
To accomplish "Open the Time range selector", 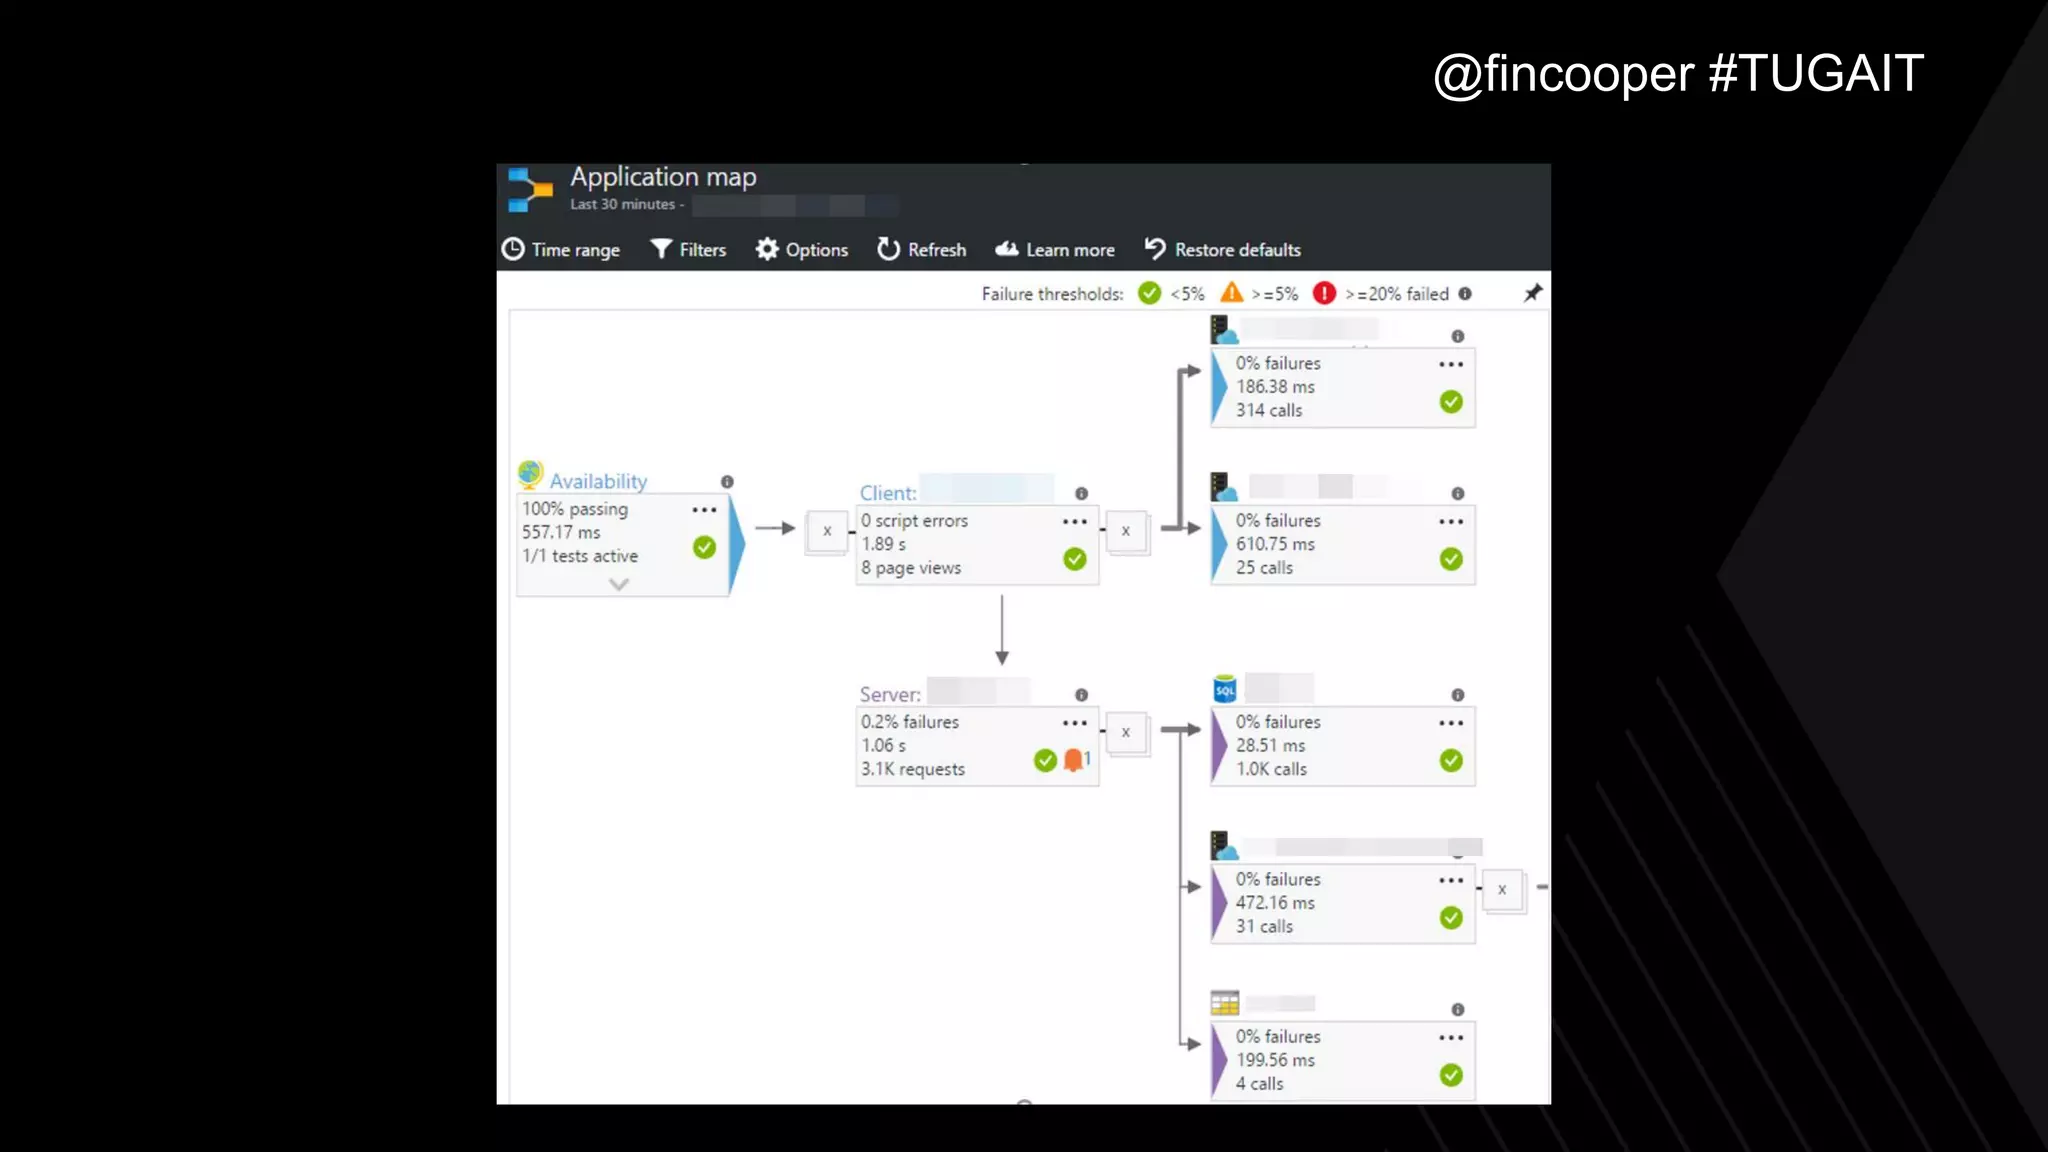I will coord(560,250).
